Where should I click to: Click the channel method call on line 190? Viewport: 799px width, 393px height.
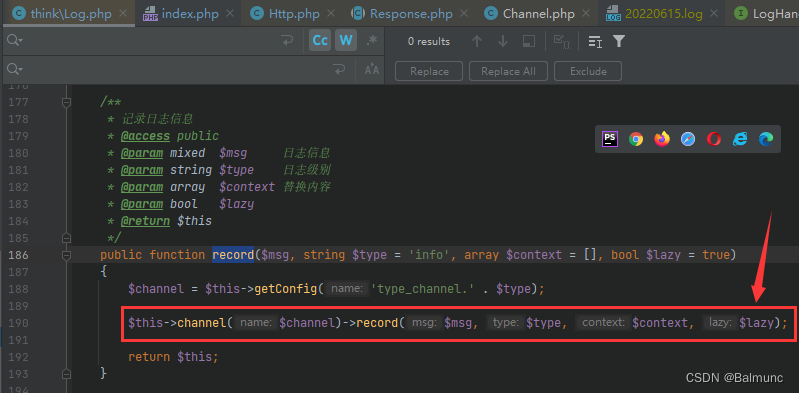[x=201, y=323]
